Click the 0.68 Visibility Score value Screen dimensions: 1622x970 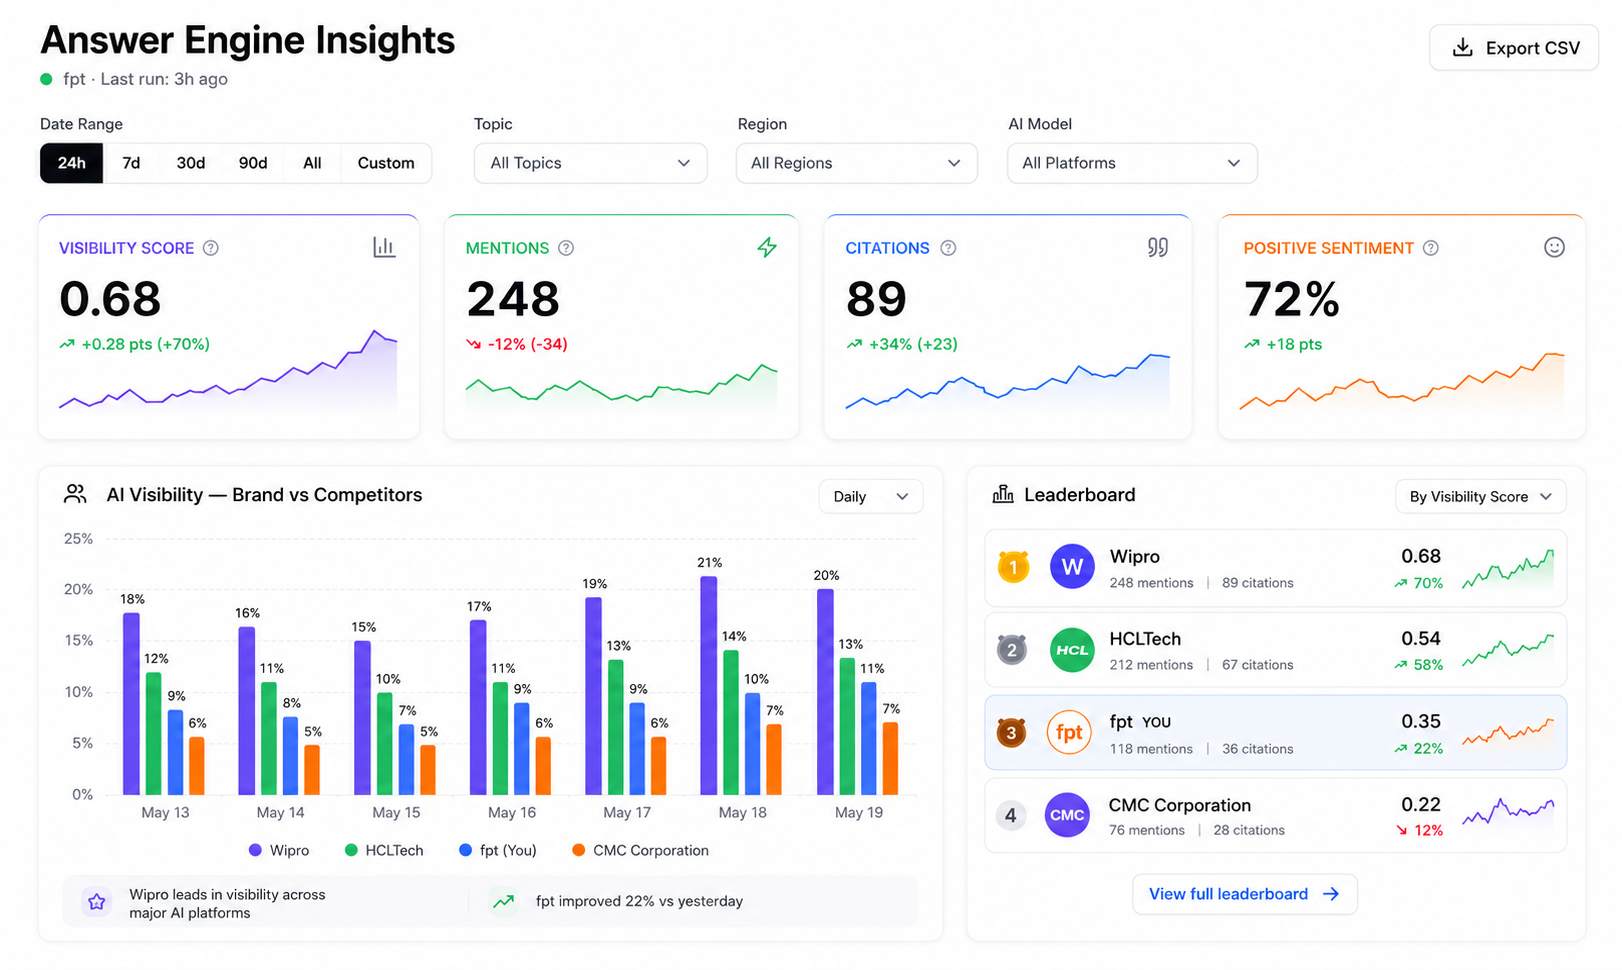coord(110,299)
